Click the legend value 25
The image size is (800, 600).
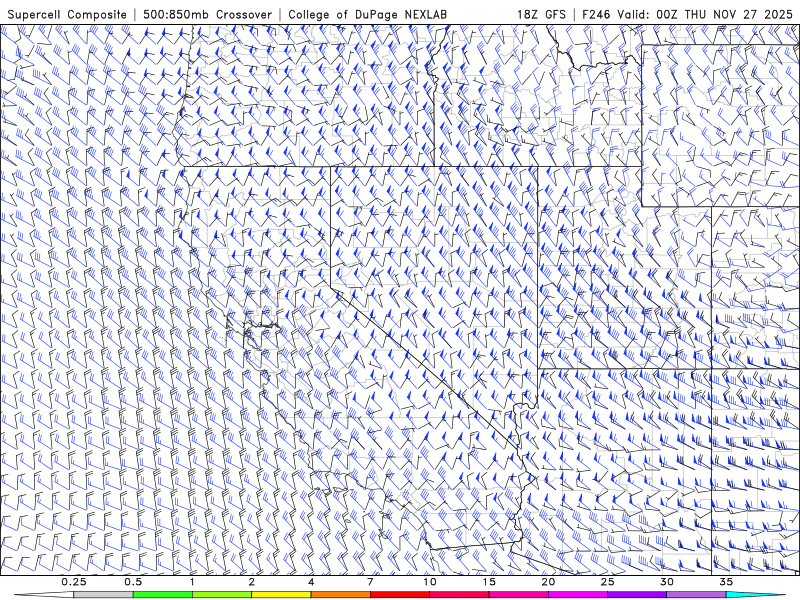tap(607, 582)
